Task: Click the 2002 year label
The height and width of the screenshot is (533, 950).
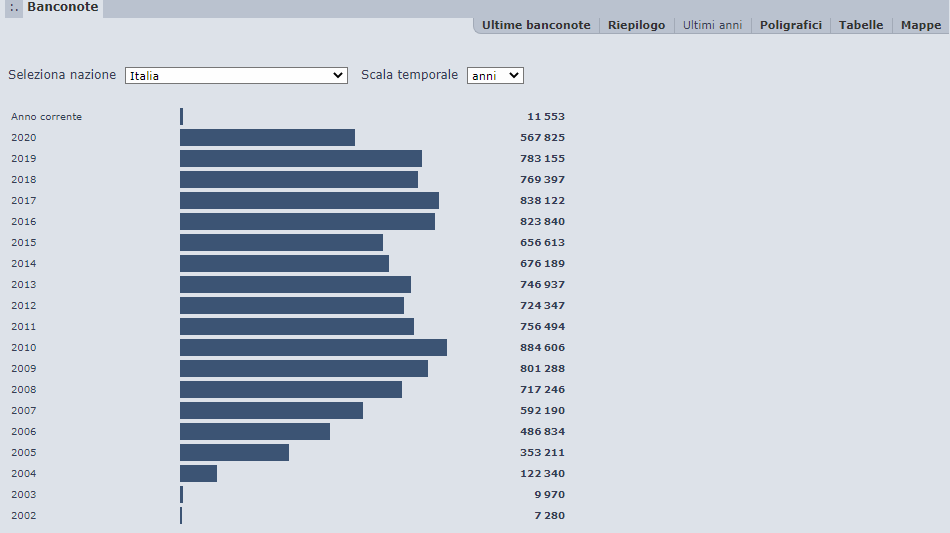Action: [23, 516]
